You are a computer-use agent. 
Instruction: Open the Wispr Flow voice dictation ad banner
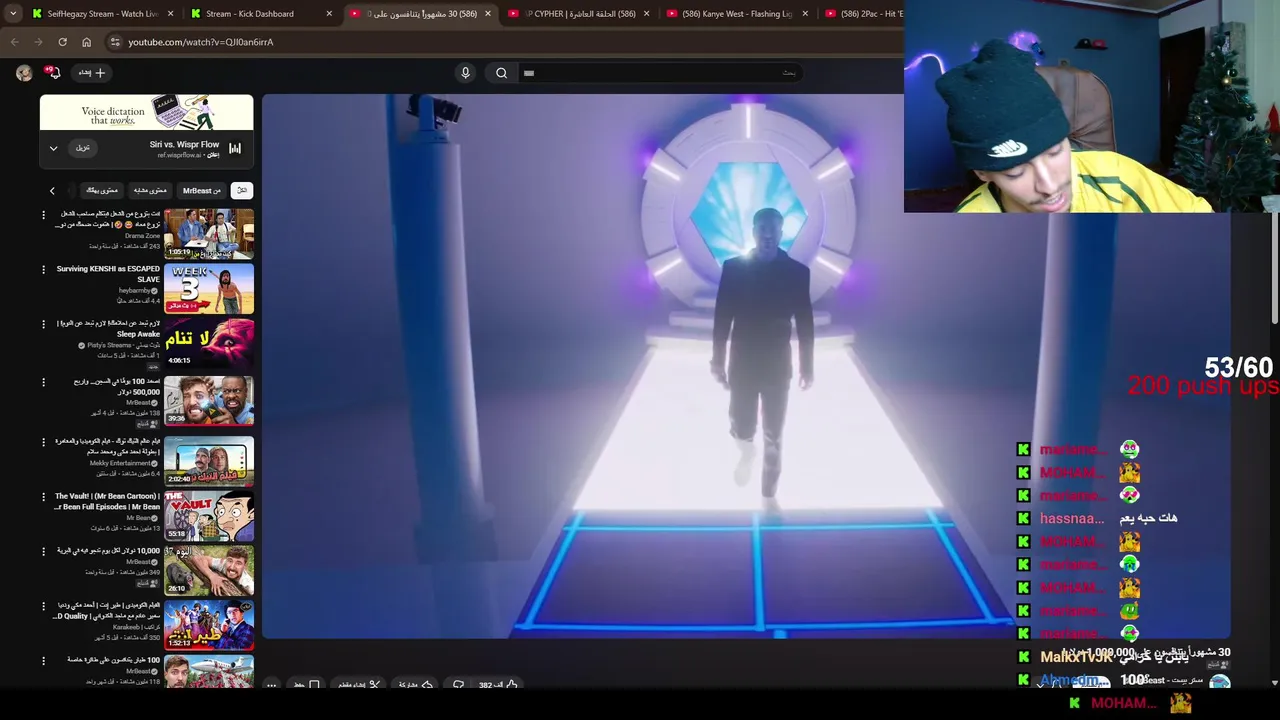click(x=147, y=112)
